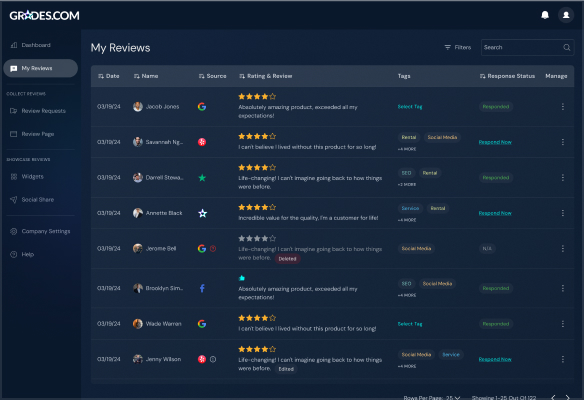Click Service tag in Annette Black row
The width and height of the screenshot is (584, 400).
coord(410,208)
